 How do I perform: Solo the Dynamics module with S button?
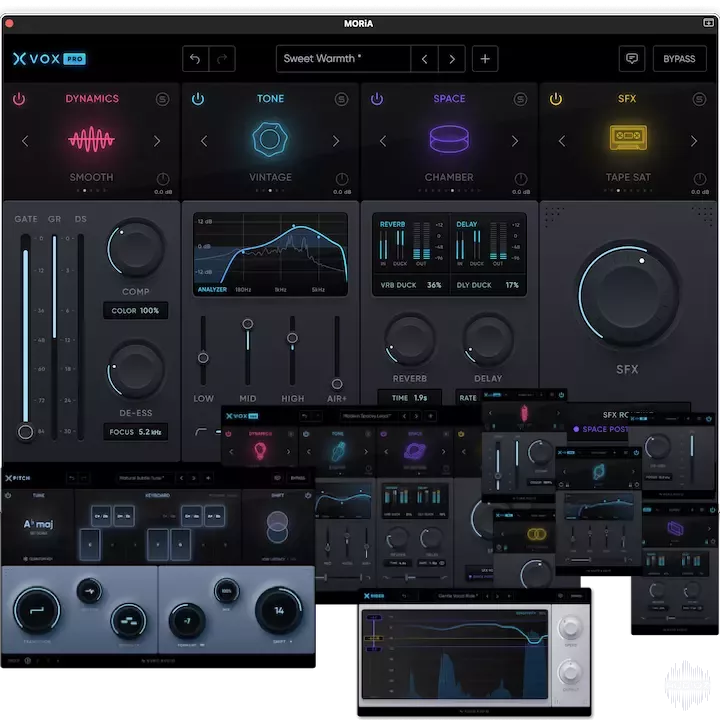[x=163, y=99]
